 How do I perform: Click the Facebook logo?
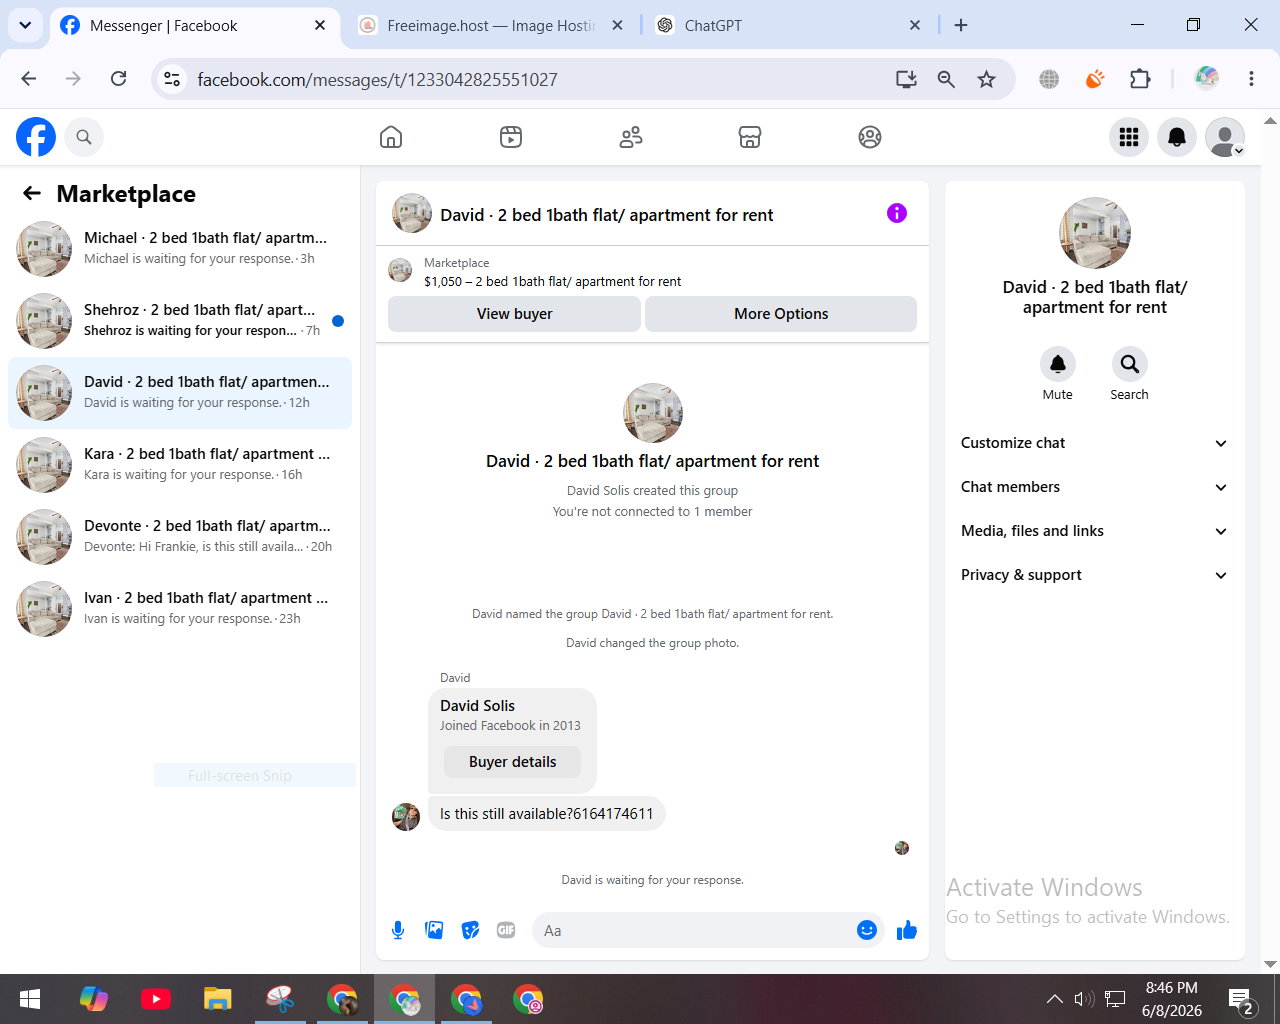36,137
